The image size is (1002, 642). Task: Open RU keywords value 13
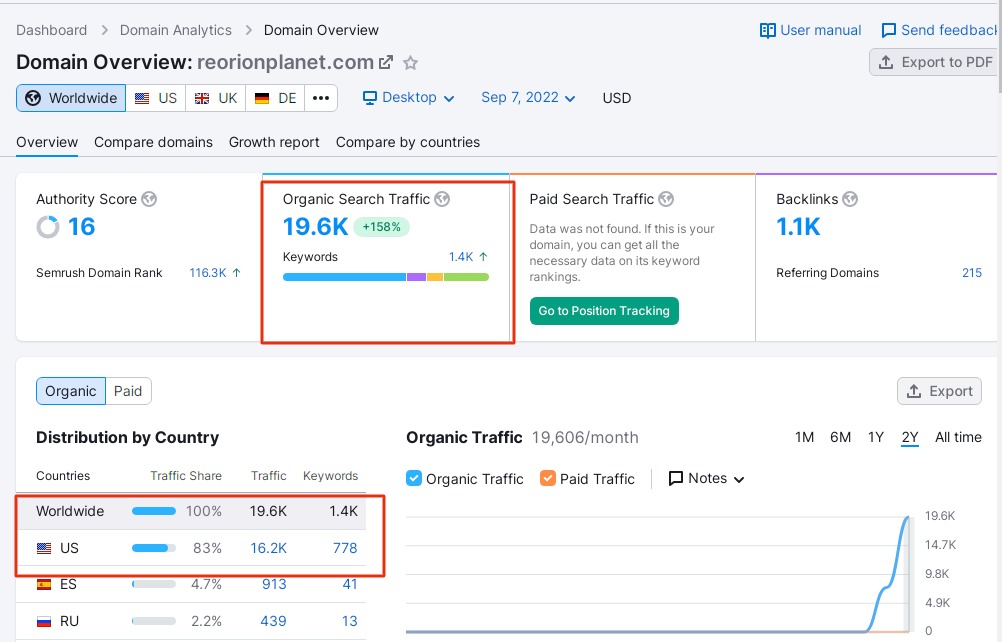coord(350,621)
